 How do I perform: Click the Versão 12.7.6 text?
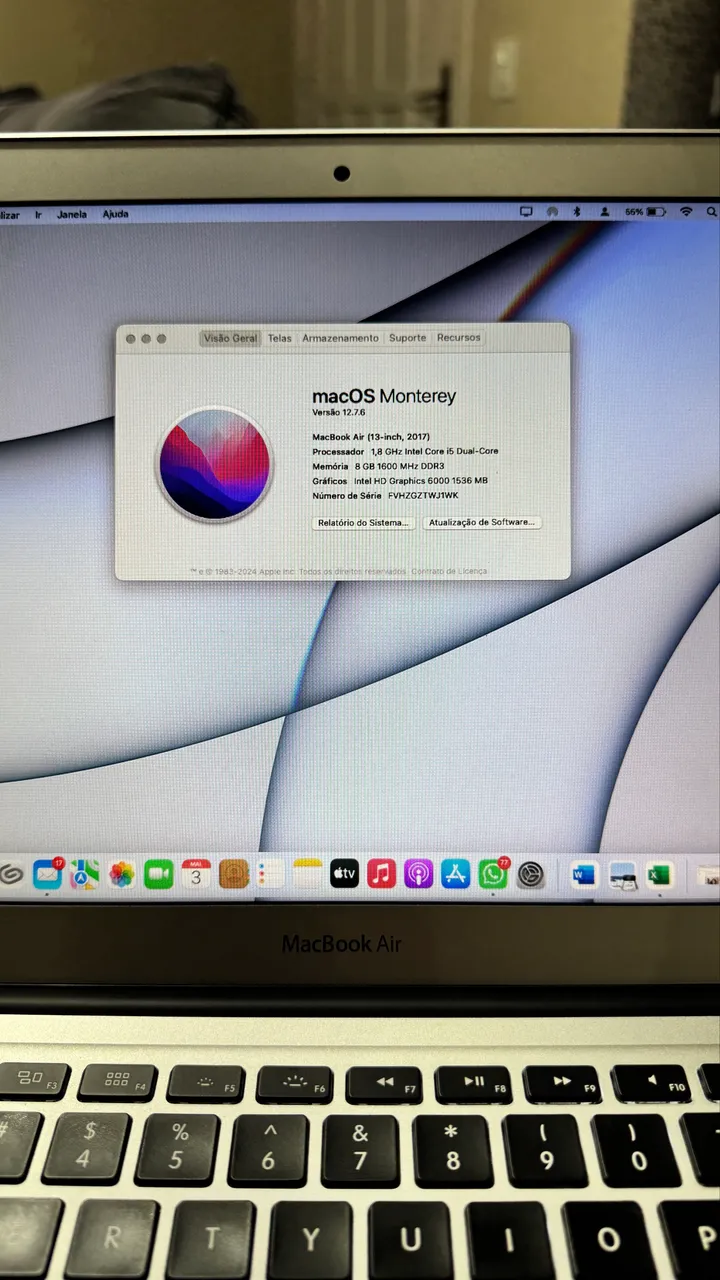pos(339,412)
